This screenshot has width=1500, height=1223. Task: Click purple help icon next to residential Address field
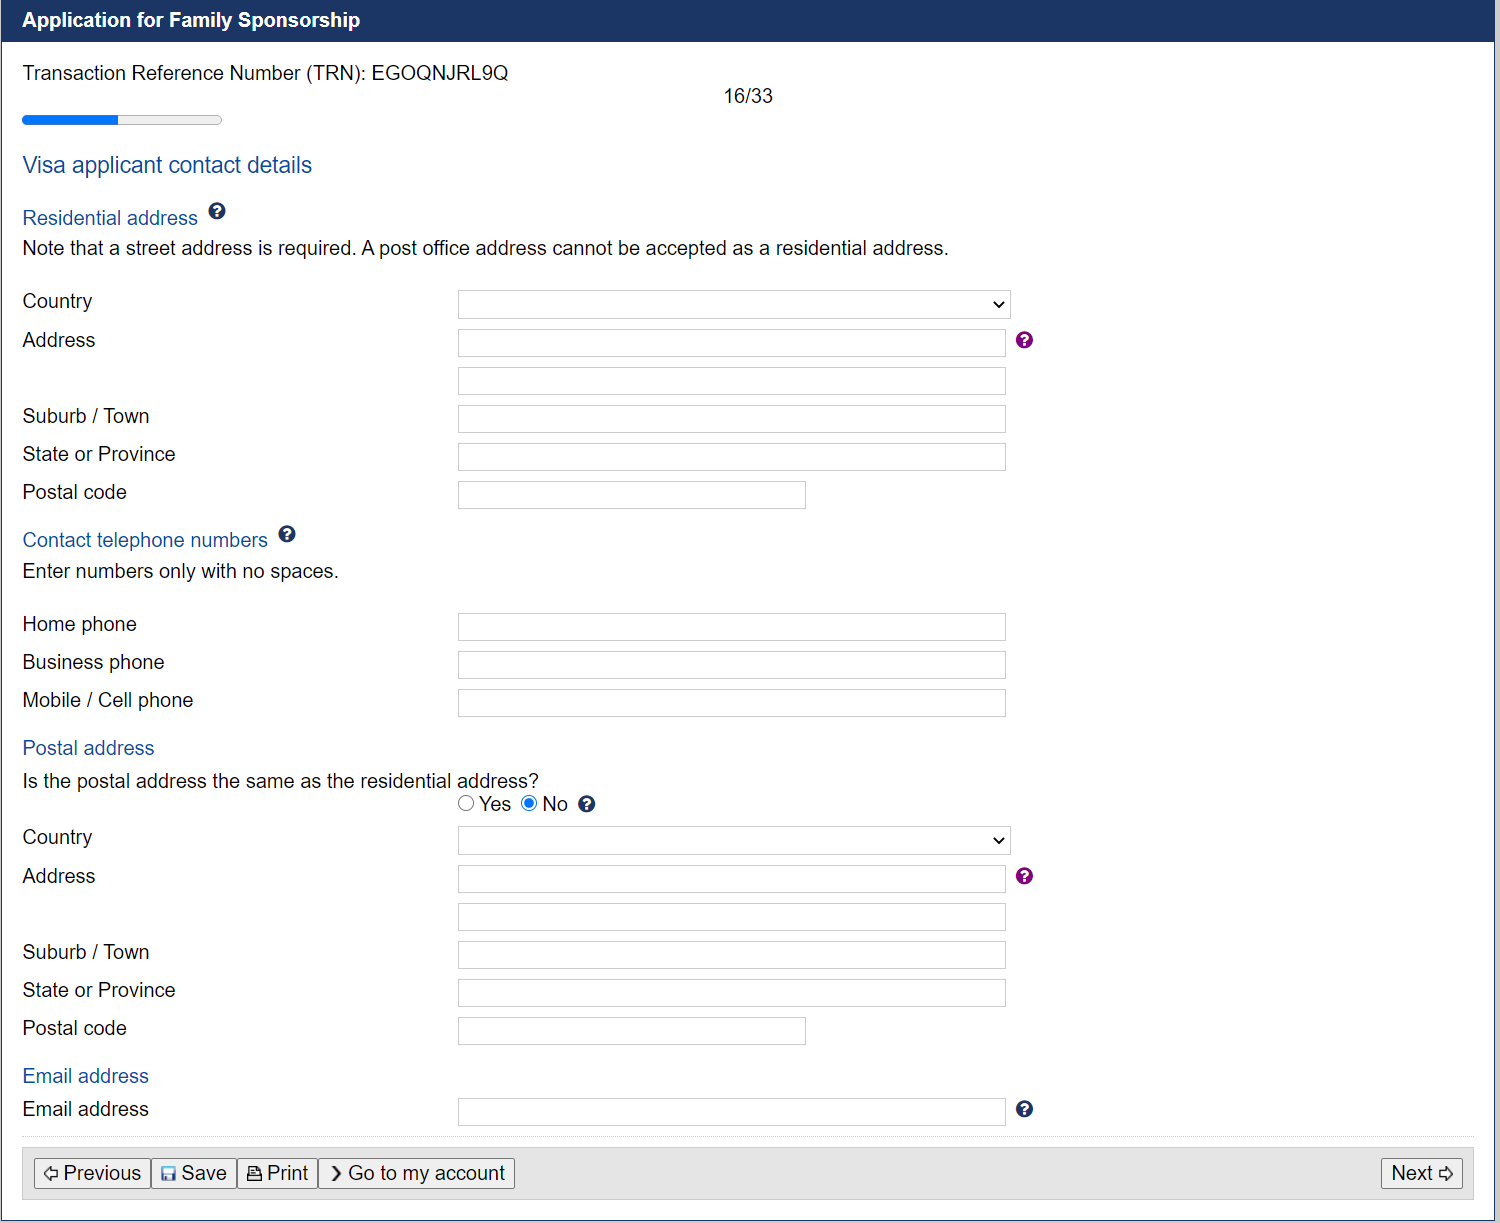1024,340
